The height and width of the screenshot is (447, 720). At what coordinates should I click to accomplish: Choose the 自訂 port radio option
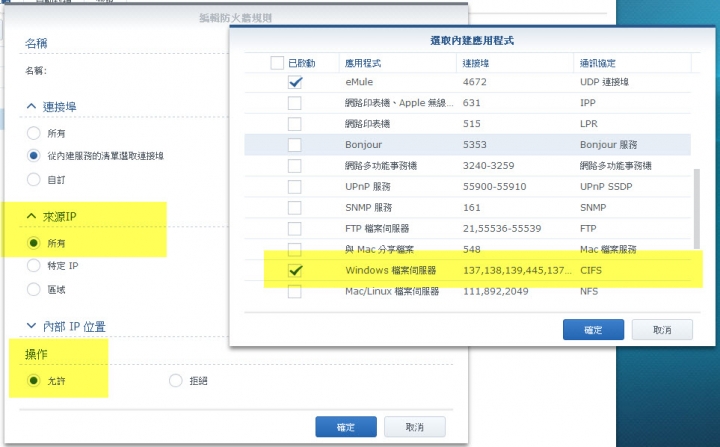(34, 179)
